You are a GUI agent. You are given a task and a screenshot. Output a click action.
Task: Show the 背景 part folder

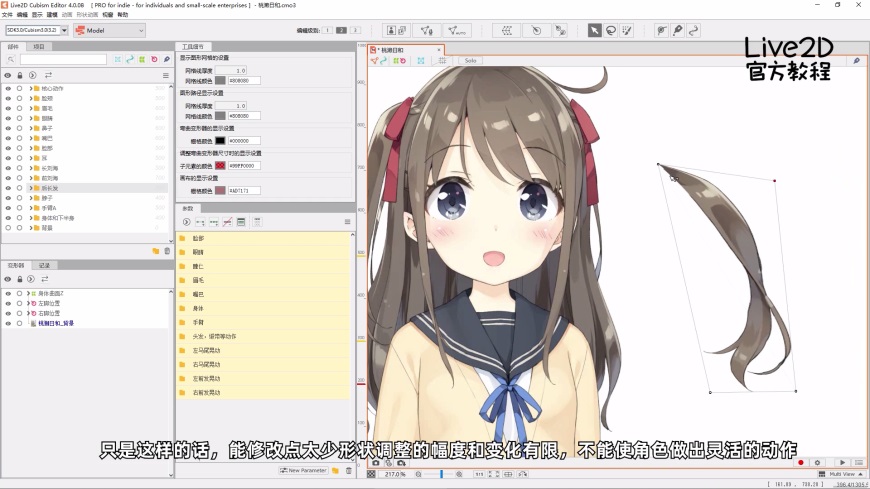coord(8,228)
